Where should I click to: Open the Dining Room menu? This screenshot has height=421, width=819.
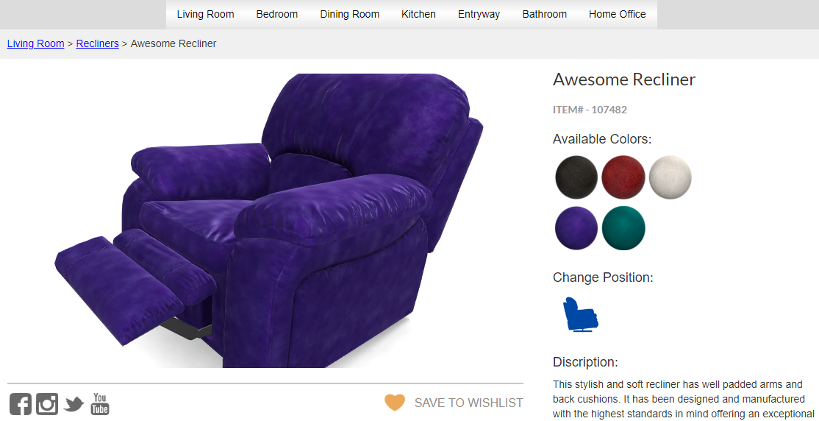349,14
